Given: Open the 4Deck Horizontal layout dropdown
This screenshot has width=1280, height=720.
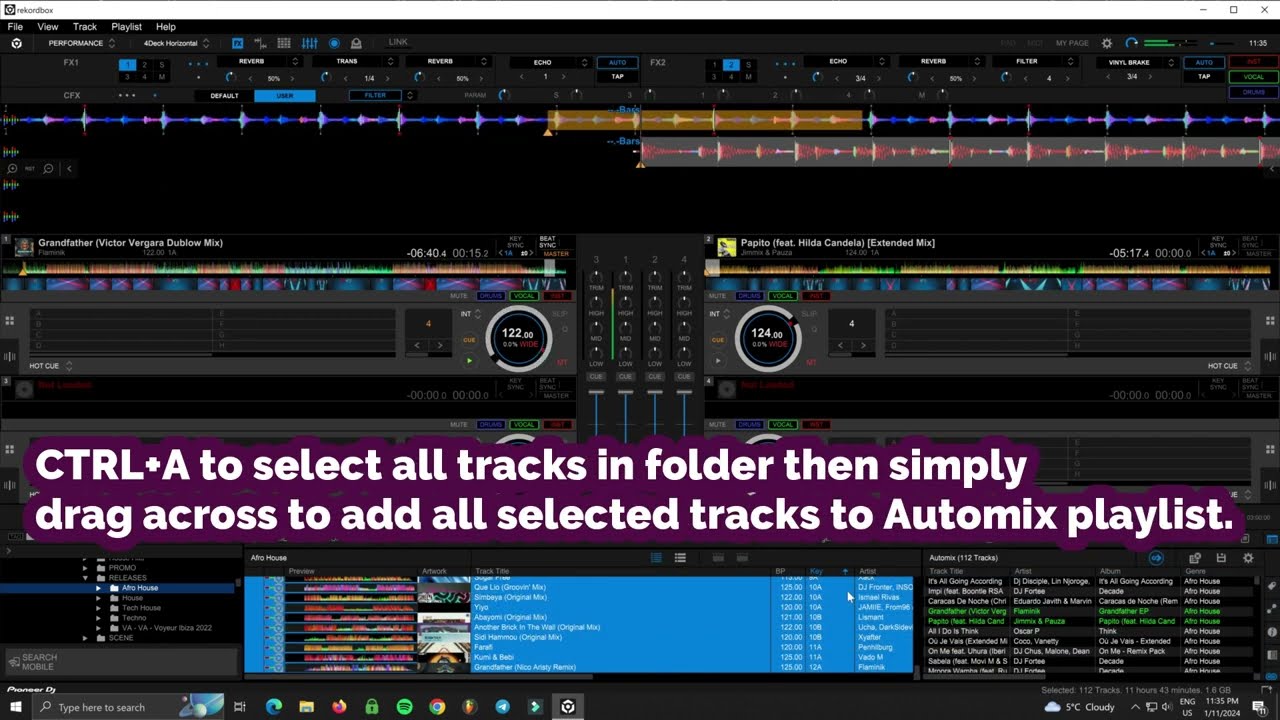Looking at the screenshot, I should pos(176,43).
